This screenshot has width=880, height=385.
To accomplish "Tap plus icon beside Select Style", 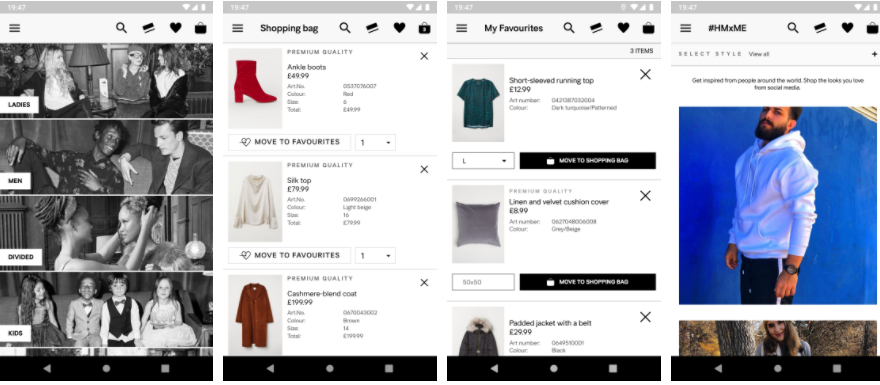I will point(874,54).
